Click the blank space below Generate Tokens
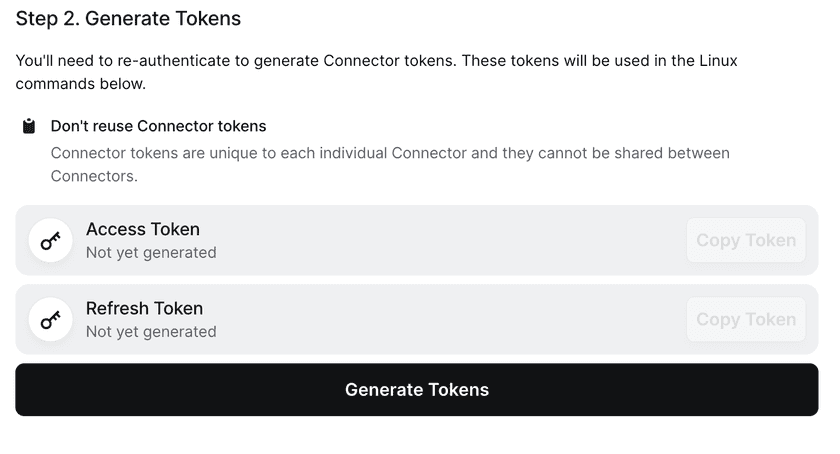Screen dimensions: 840x454 click(x=417, y=436)
